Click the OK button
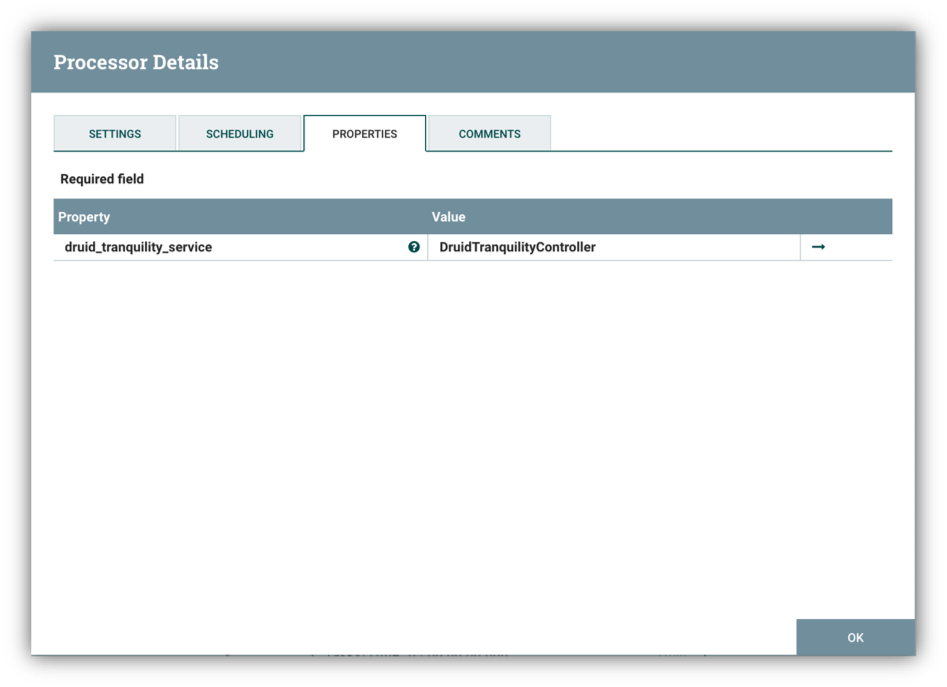947x687 pixels. tap(855, 637)
